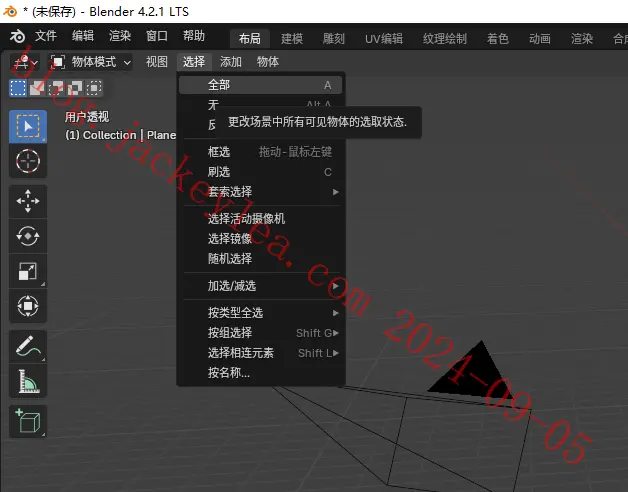
Task: Open the 编辑 menu
Action: pyautogui.click(x=83, y=36)
